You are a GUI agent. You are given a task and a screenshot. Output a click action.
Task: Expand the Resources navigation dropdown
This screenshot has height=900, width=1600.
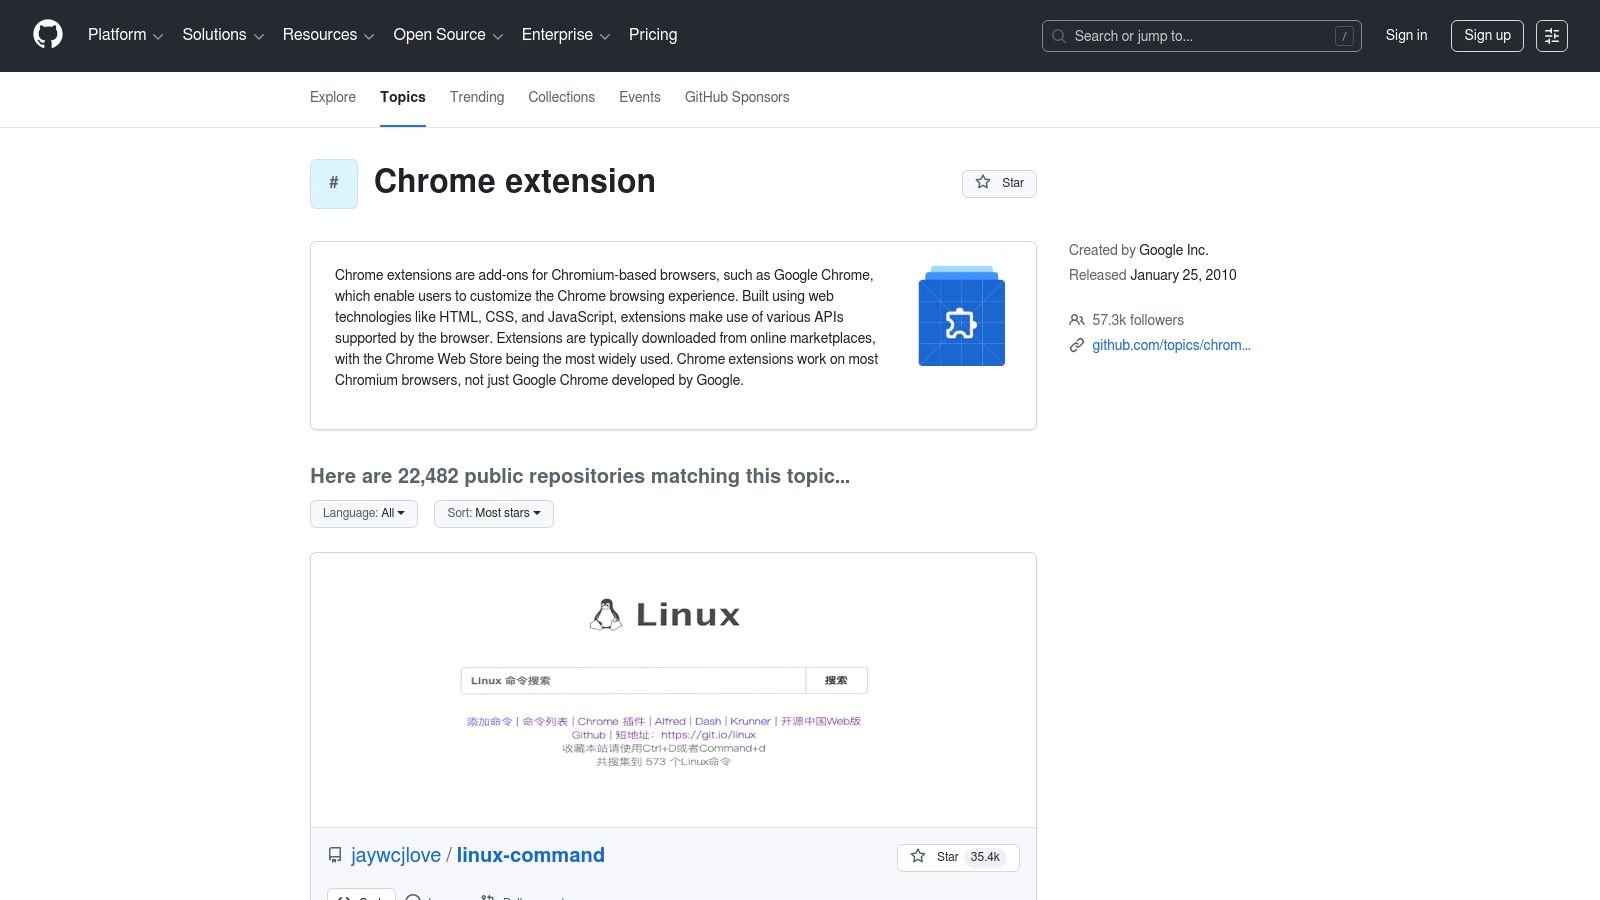(328, 35)
